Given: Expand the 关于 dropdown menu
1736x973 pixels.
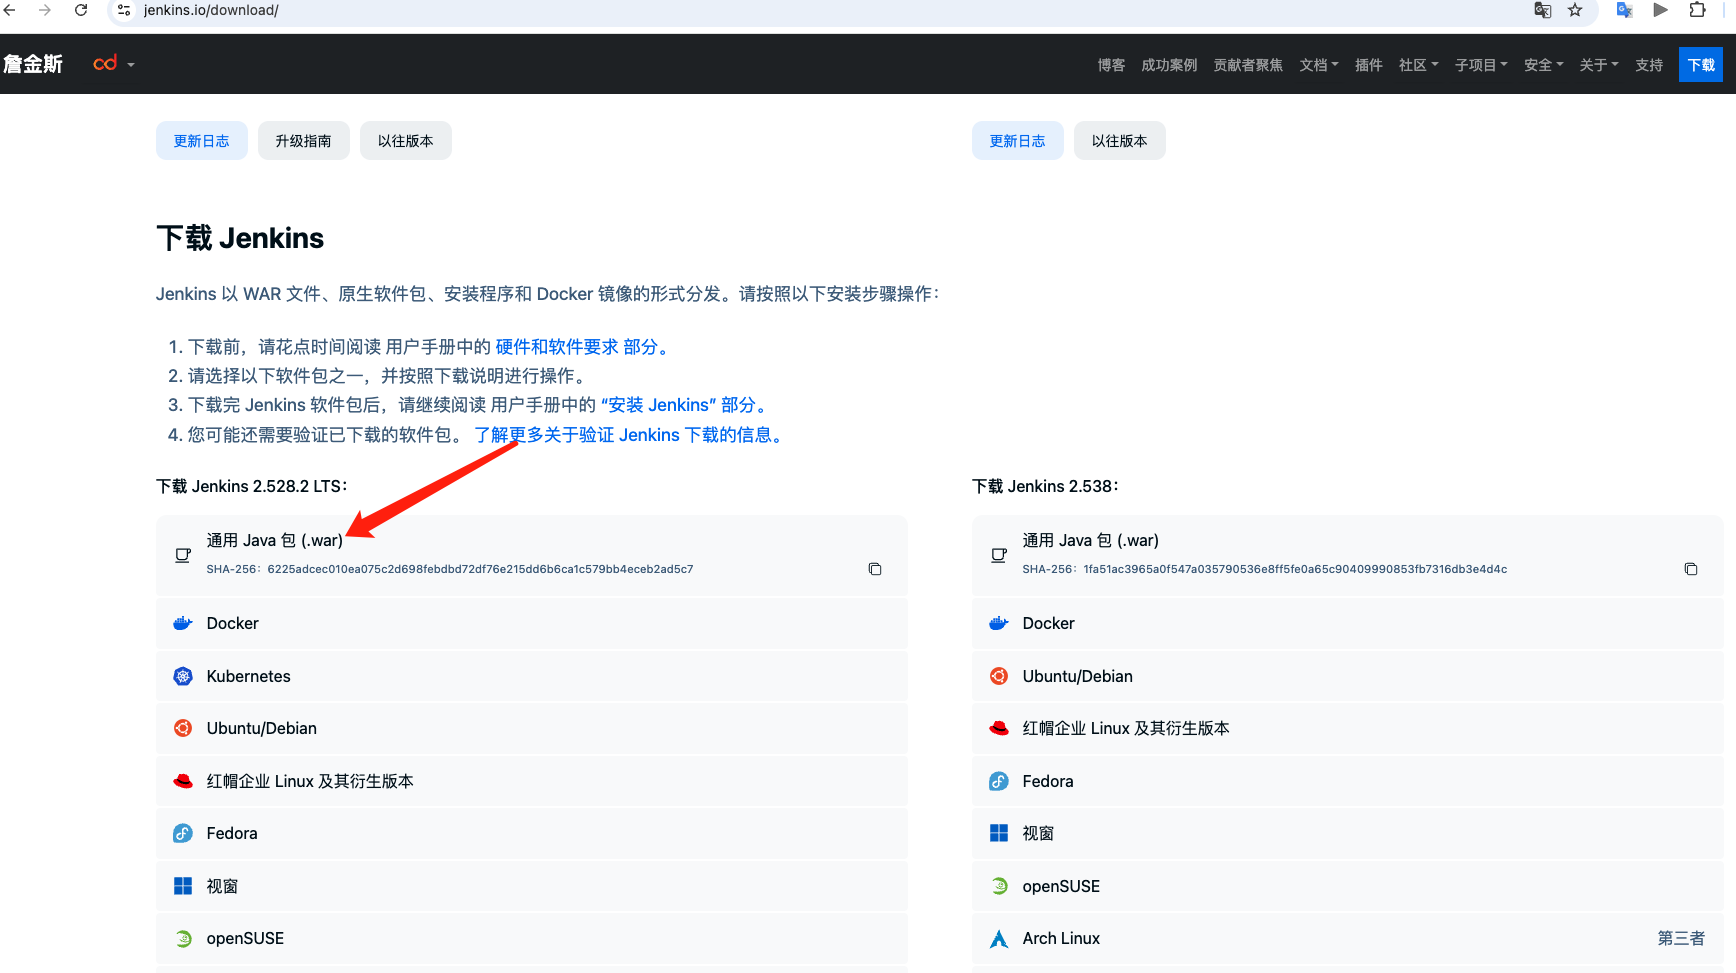Looking at the screenshot, I should tap(1599, 65).
